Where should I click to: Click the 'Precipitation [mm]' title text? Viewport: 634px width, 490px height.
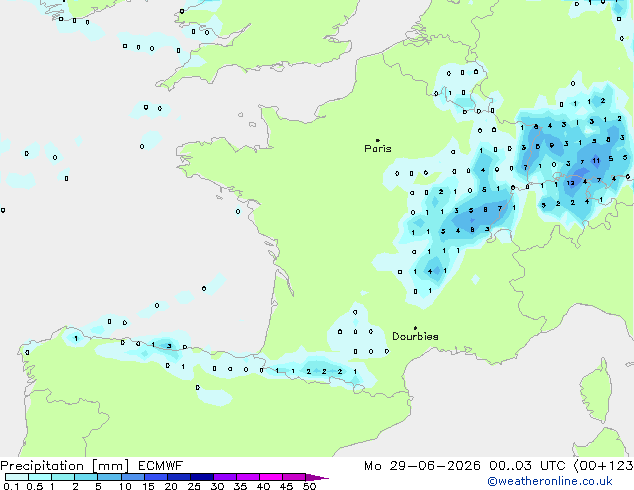pos(65,466)
